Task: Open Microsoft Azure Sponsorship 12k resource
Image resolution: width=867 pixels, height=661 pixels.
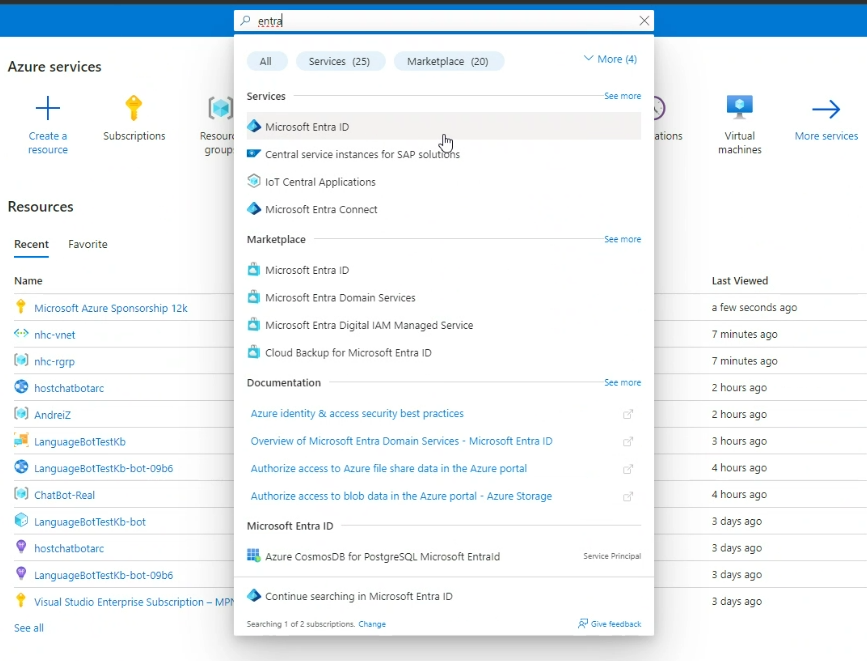Action: 111,308
